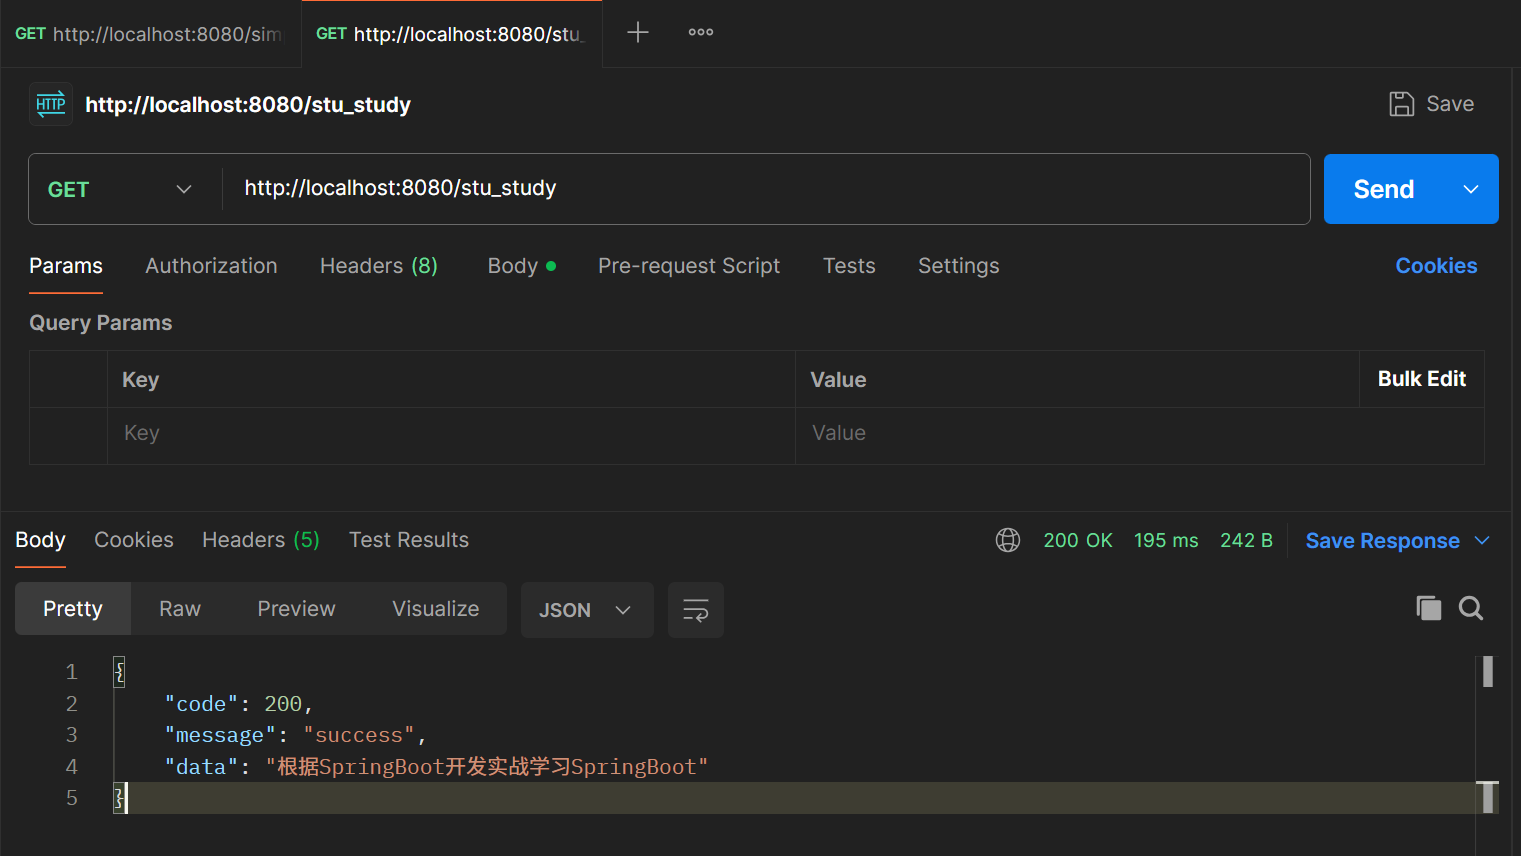
Task: Copy response body to clipboard
Action: 1429,608
